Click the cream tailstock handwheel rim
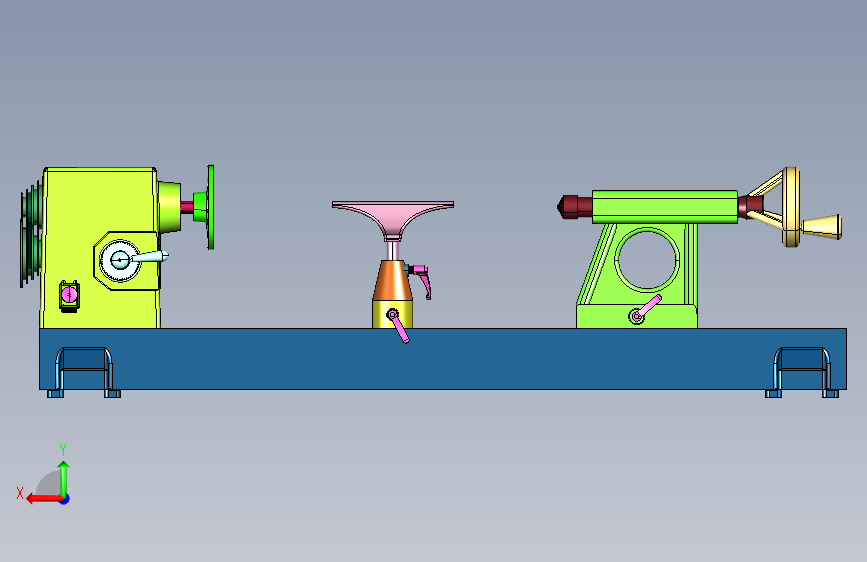Image resolution: width=867 pixels, height=562 pixels. [x=791, y=207]
